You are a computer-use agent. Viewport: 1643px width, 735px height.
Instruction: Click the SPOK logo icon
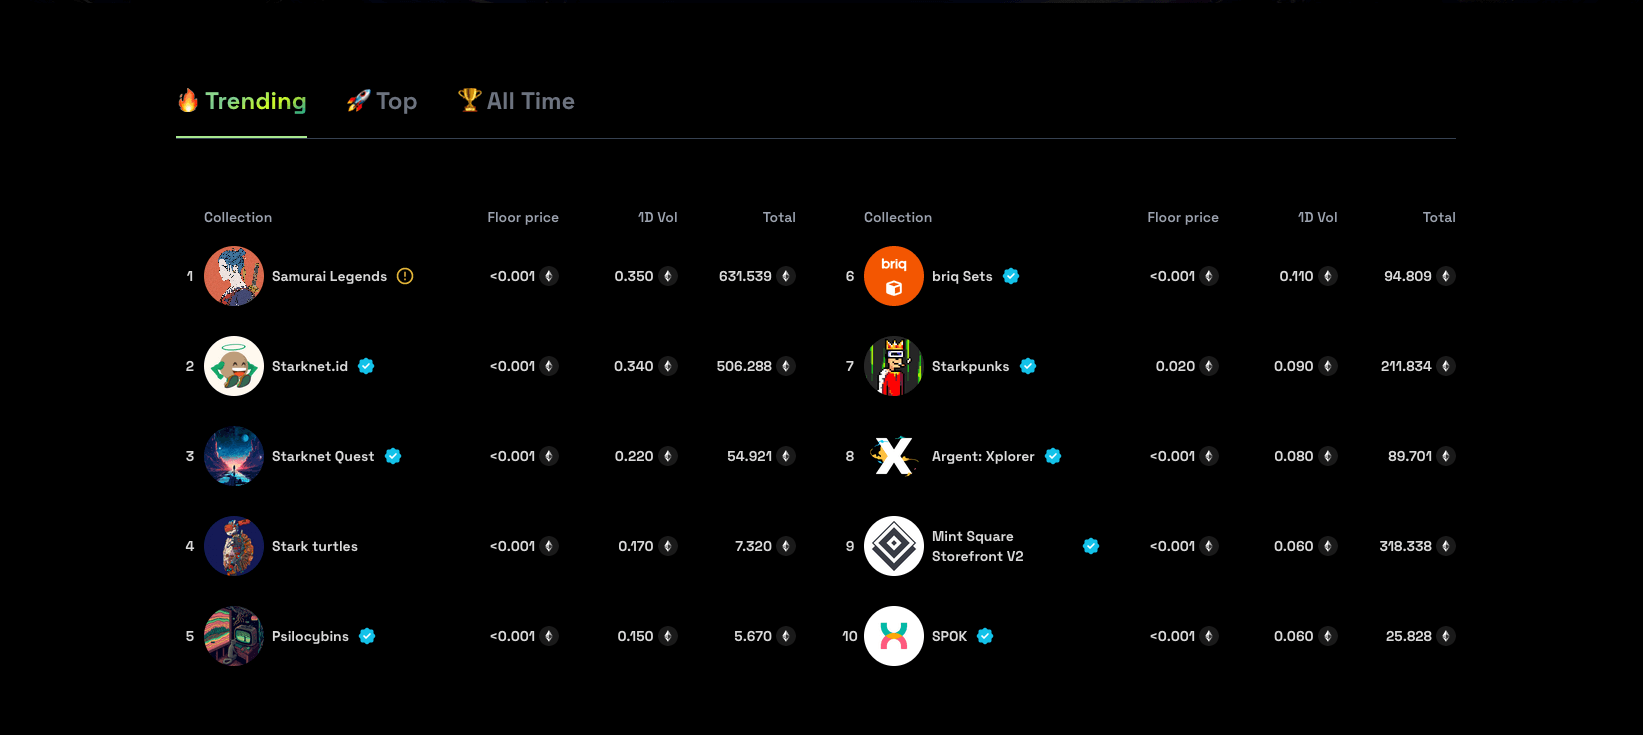tap(894, 636)
